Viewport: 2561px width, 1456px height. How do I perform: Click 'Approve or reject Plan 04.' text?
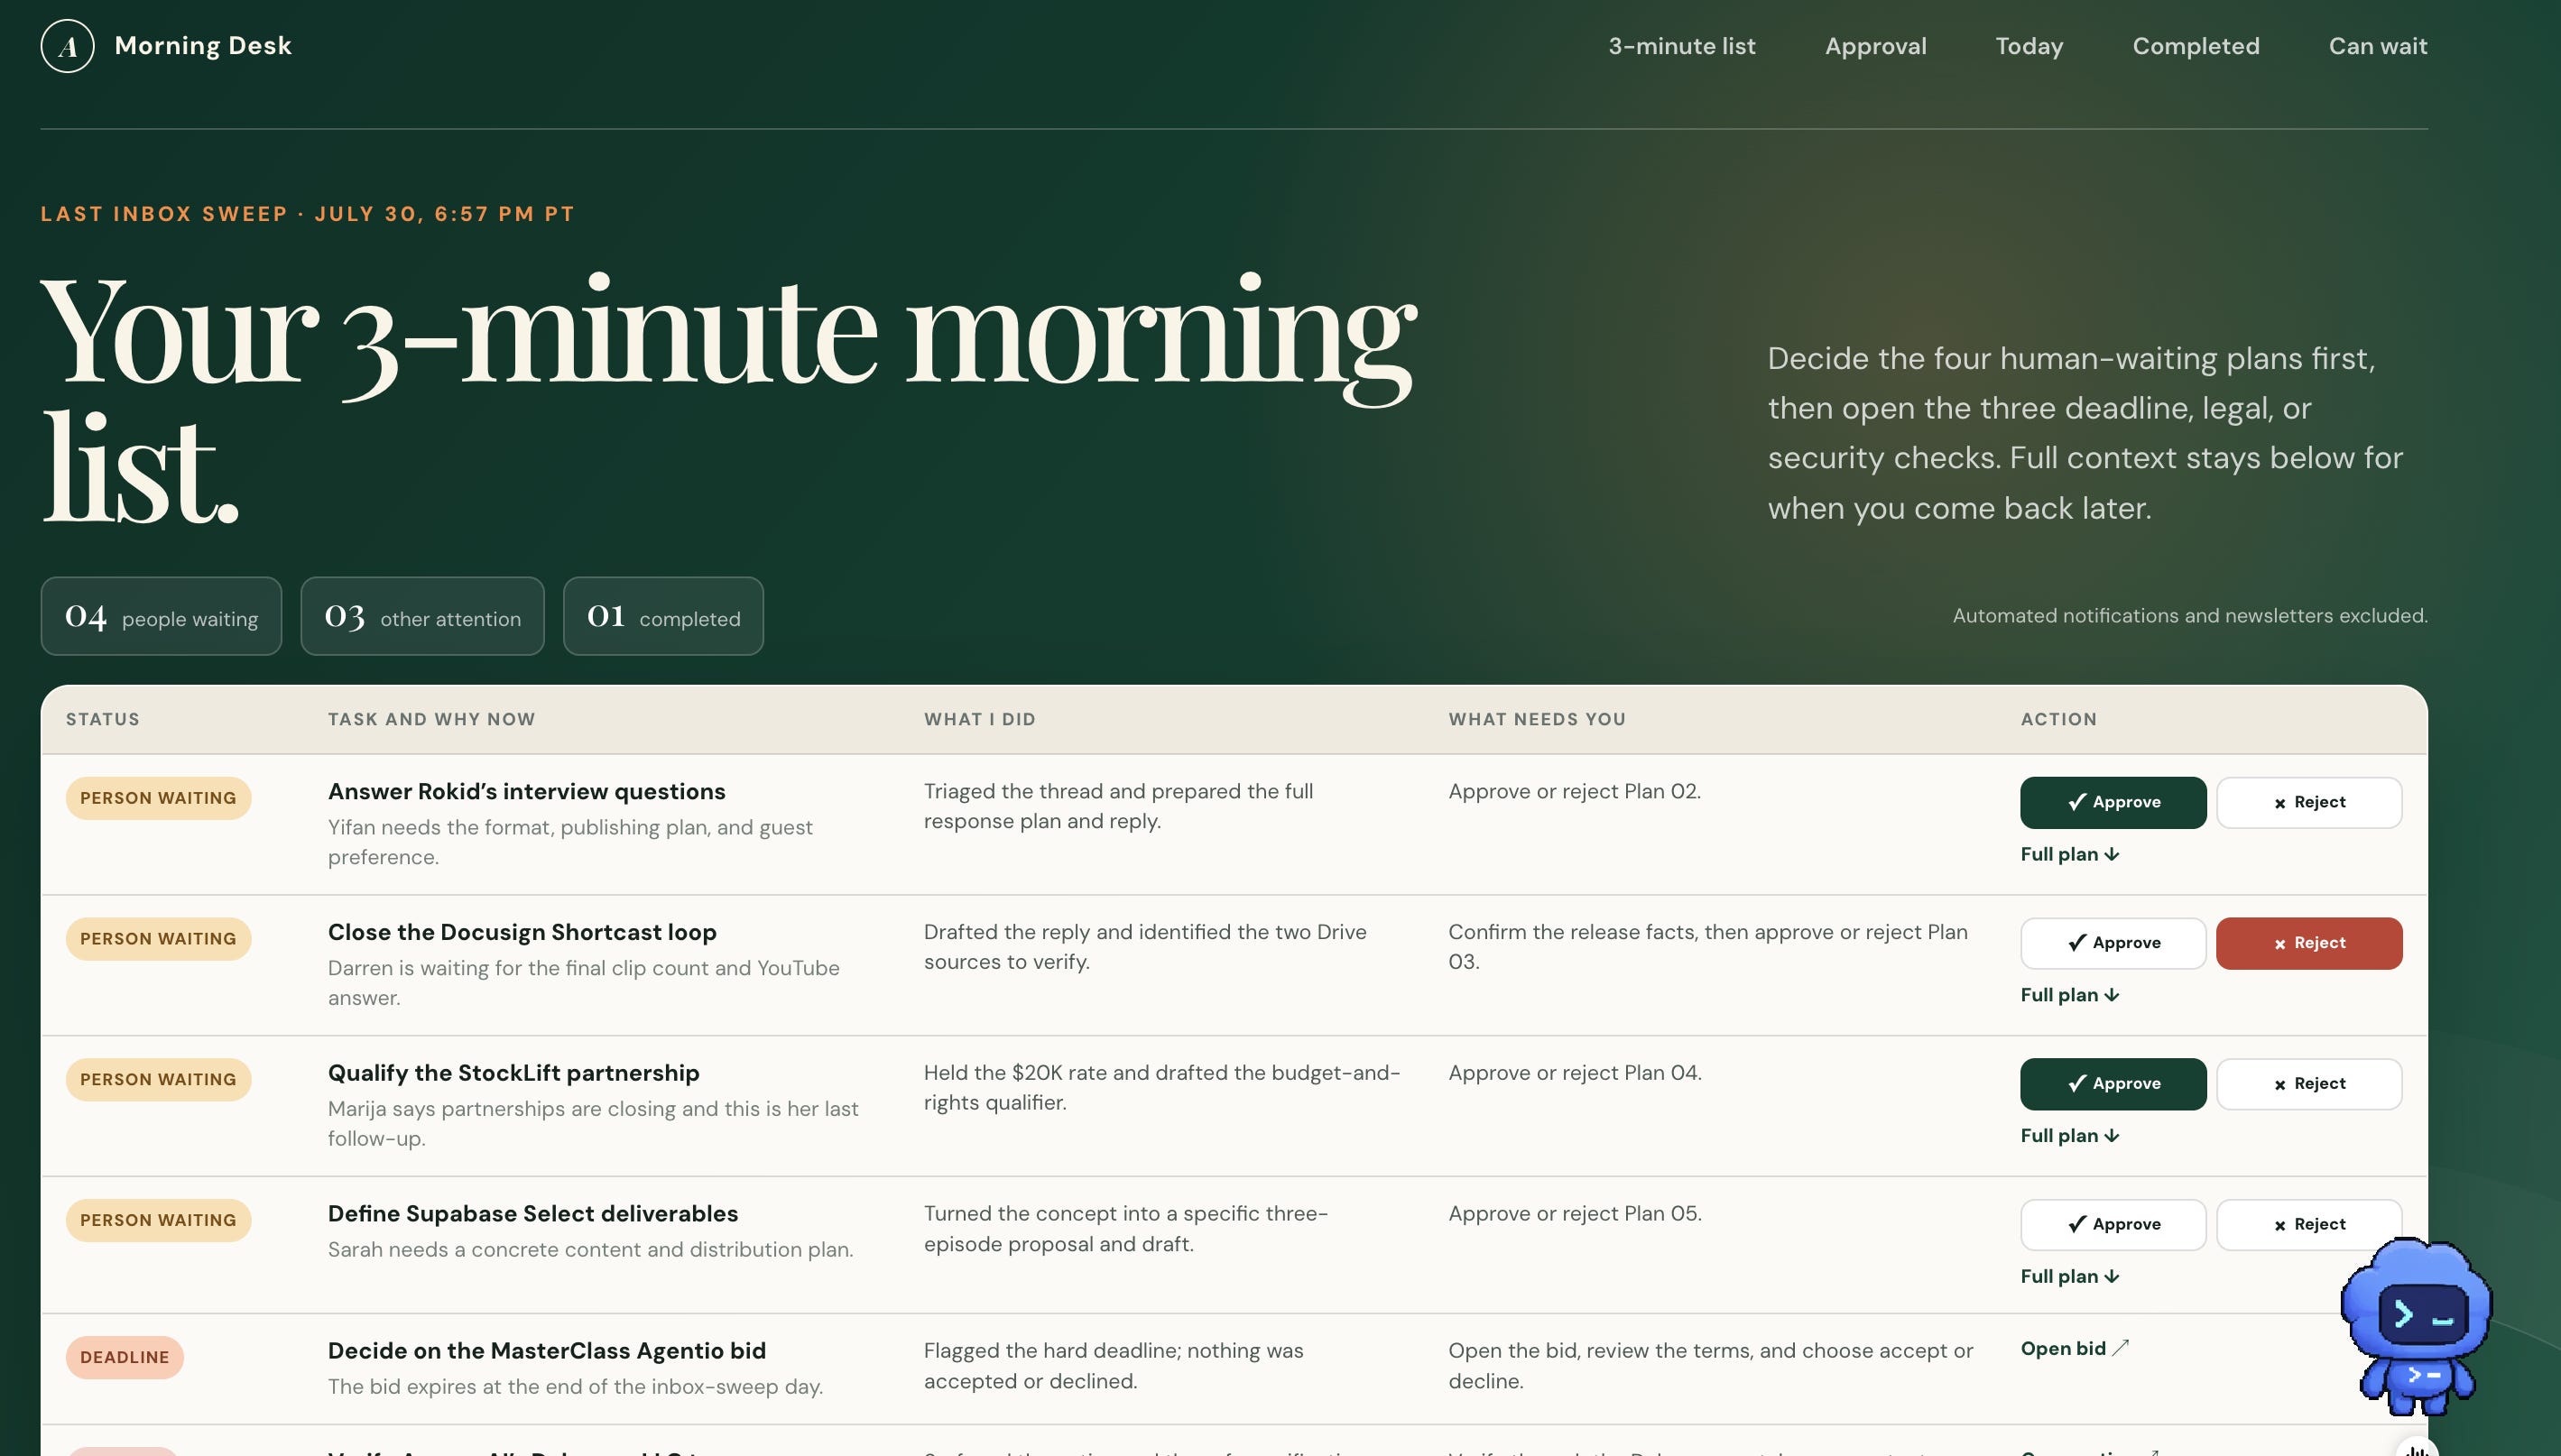coord(1574,1073)
